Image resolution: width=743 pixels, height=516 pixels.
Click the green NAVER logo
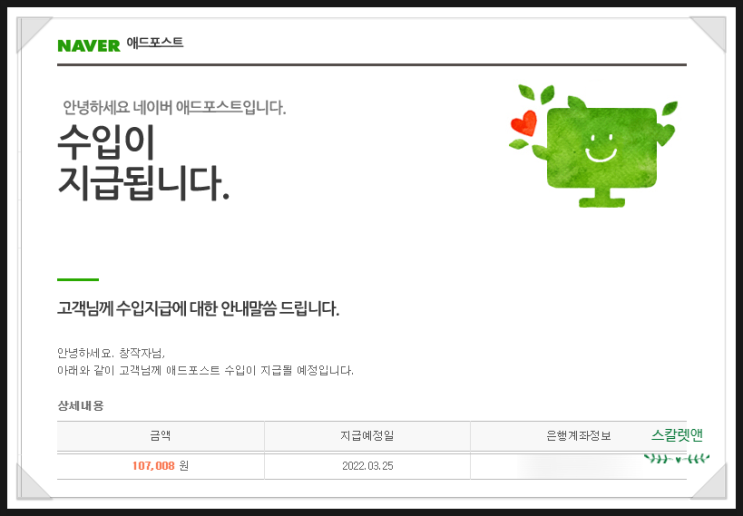[x=89, y=45]
